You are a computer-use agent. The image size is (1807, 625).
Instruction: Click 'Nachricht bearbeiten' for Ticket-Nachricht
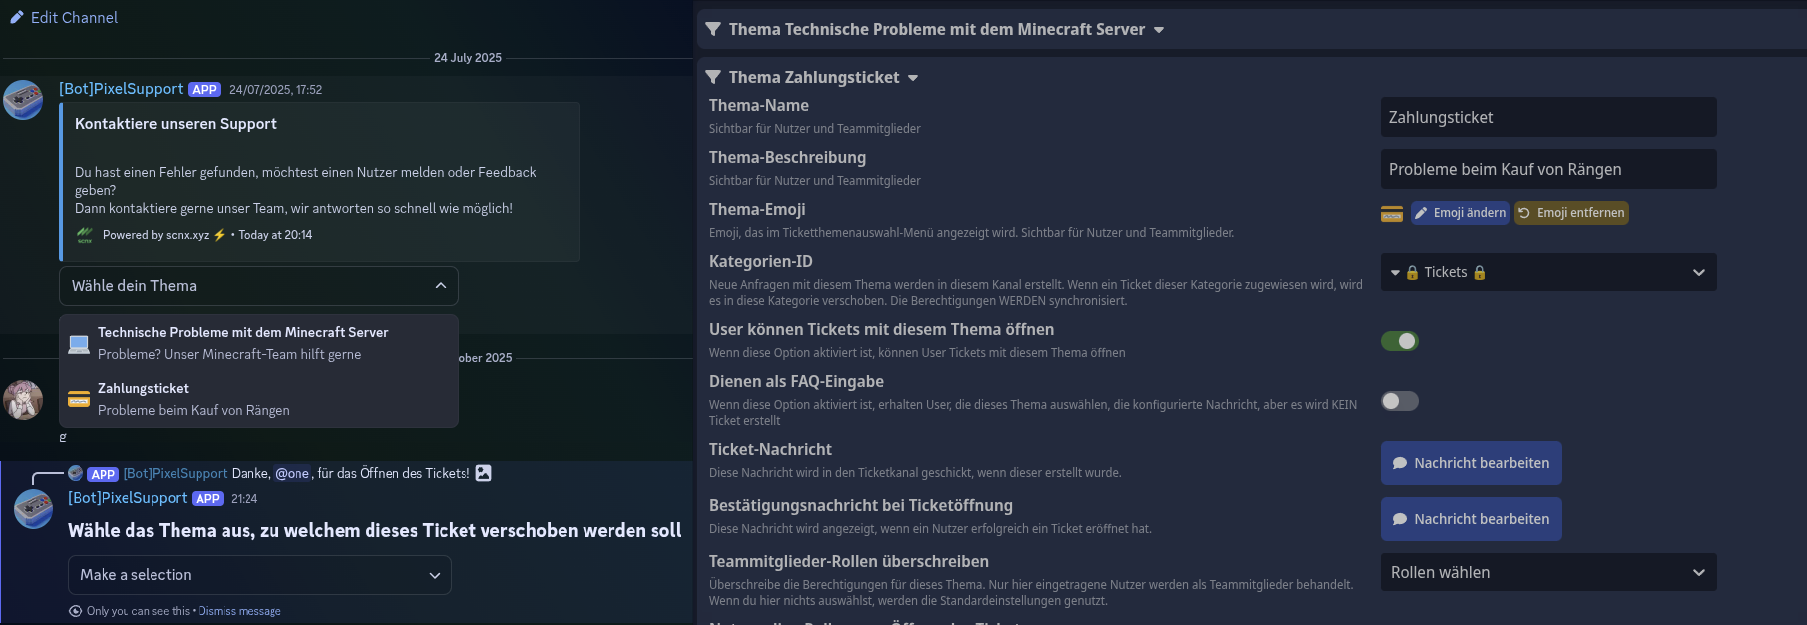1470,463
